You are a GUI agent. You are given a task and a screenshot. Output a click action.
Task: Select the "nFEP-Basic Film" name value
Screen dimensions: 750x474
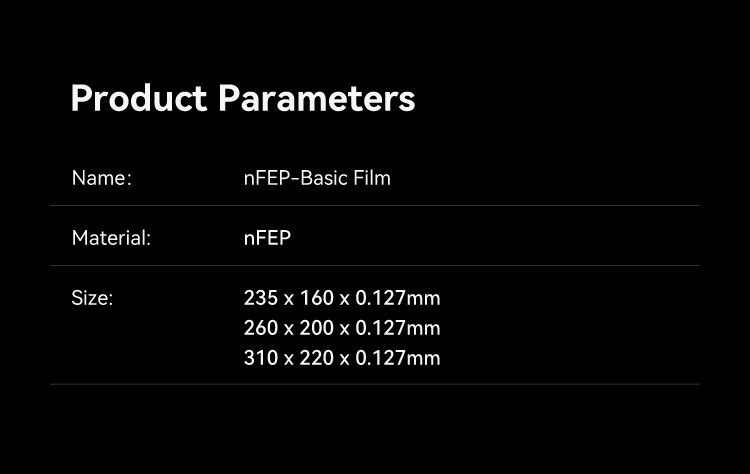(317, 178)
